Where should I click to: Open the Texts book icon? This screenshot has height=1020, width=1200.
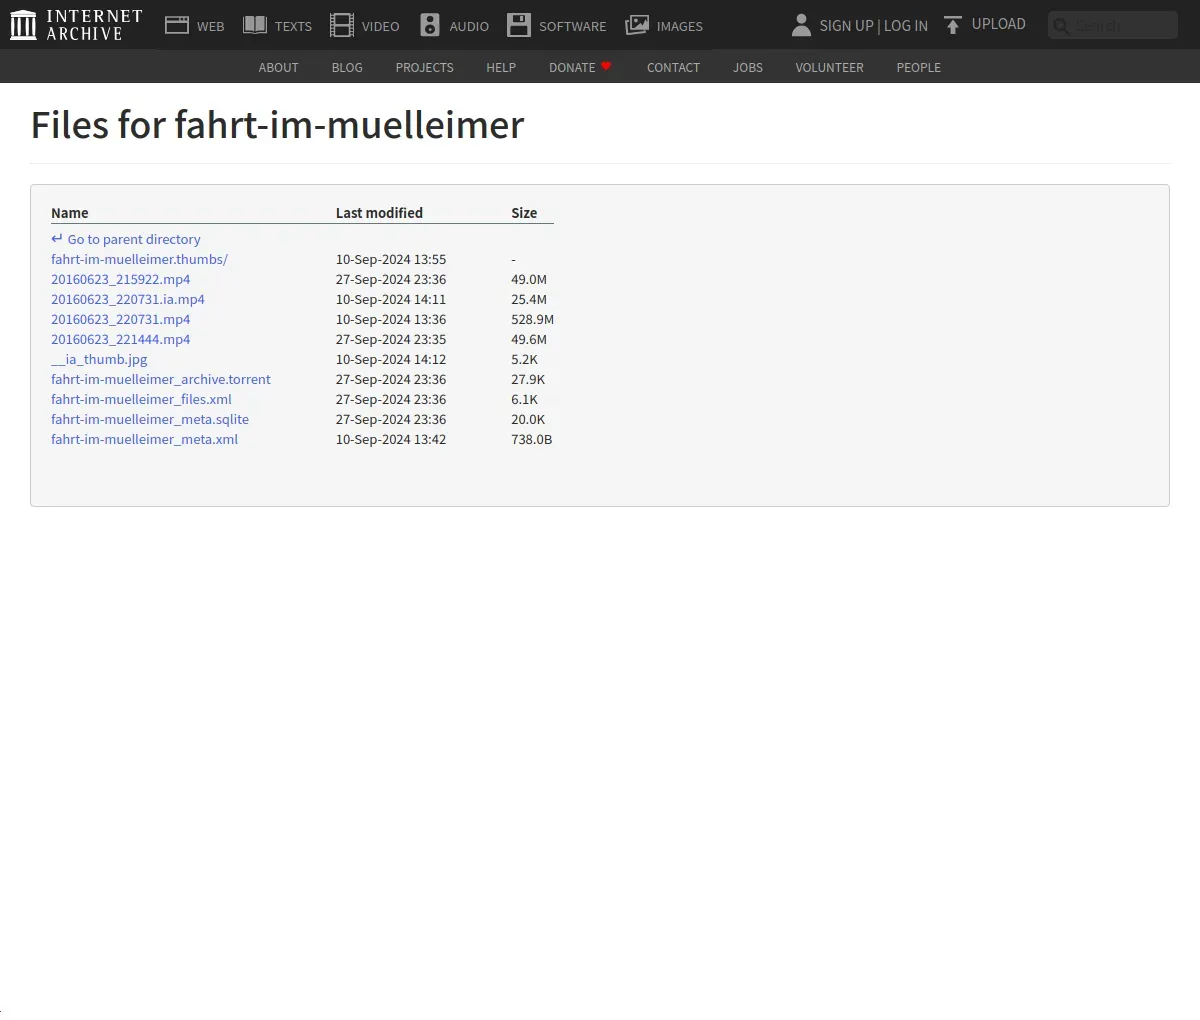click(255, 25)
